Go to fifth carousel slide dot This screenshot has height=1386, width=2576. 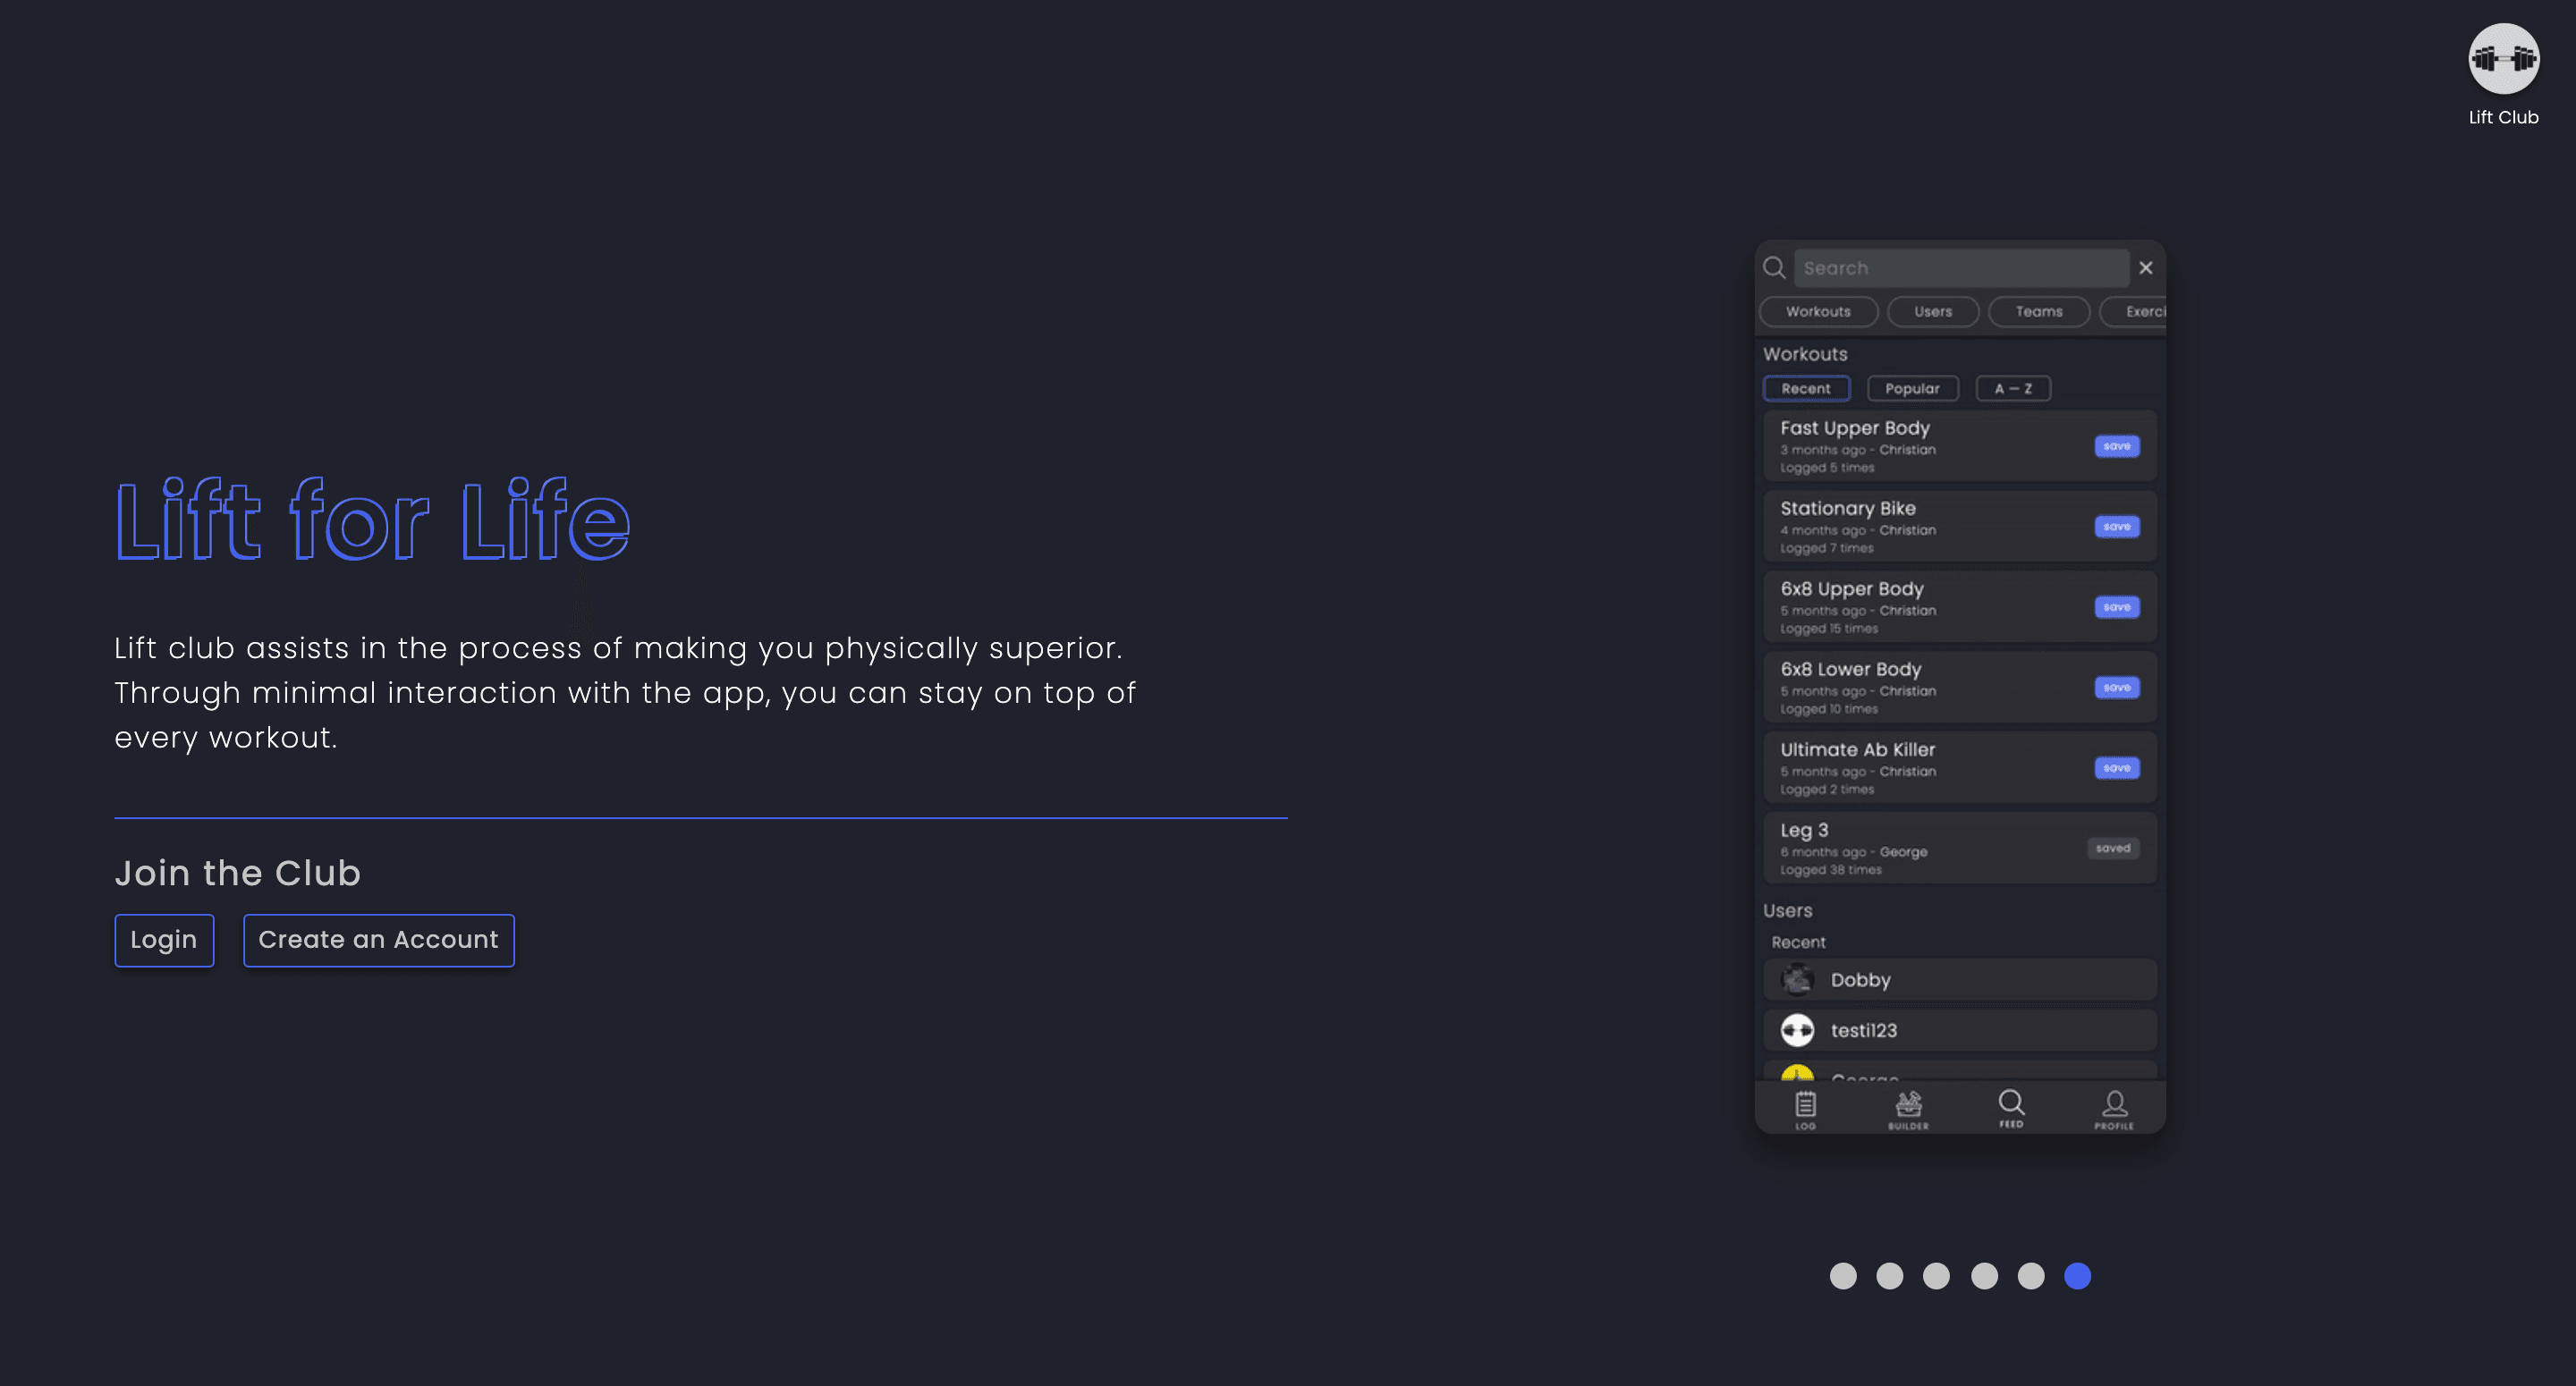coord(2031,1276)
